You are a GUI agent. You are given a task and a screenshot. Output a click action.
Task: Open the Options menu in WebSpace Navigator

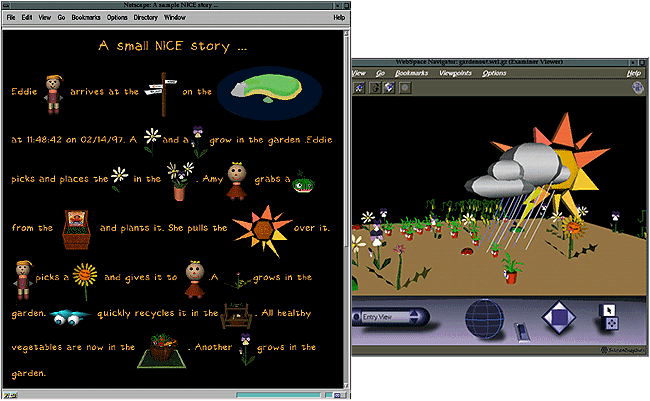pos(494,74)
